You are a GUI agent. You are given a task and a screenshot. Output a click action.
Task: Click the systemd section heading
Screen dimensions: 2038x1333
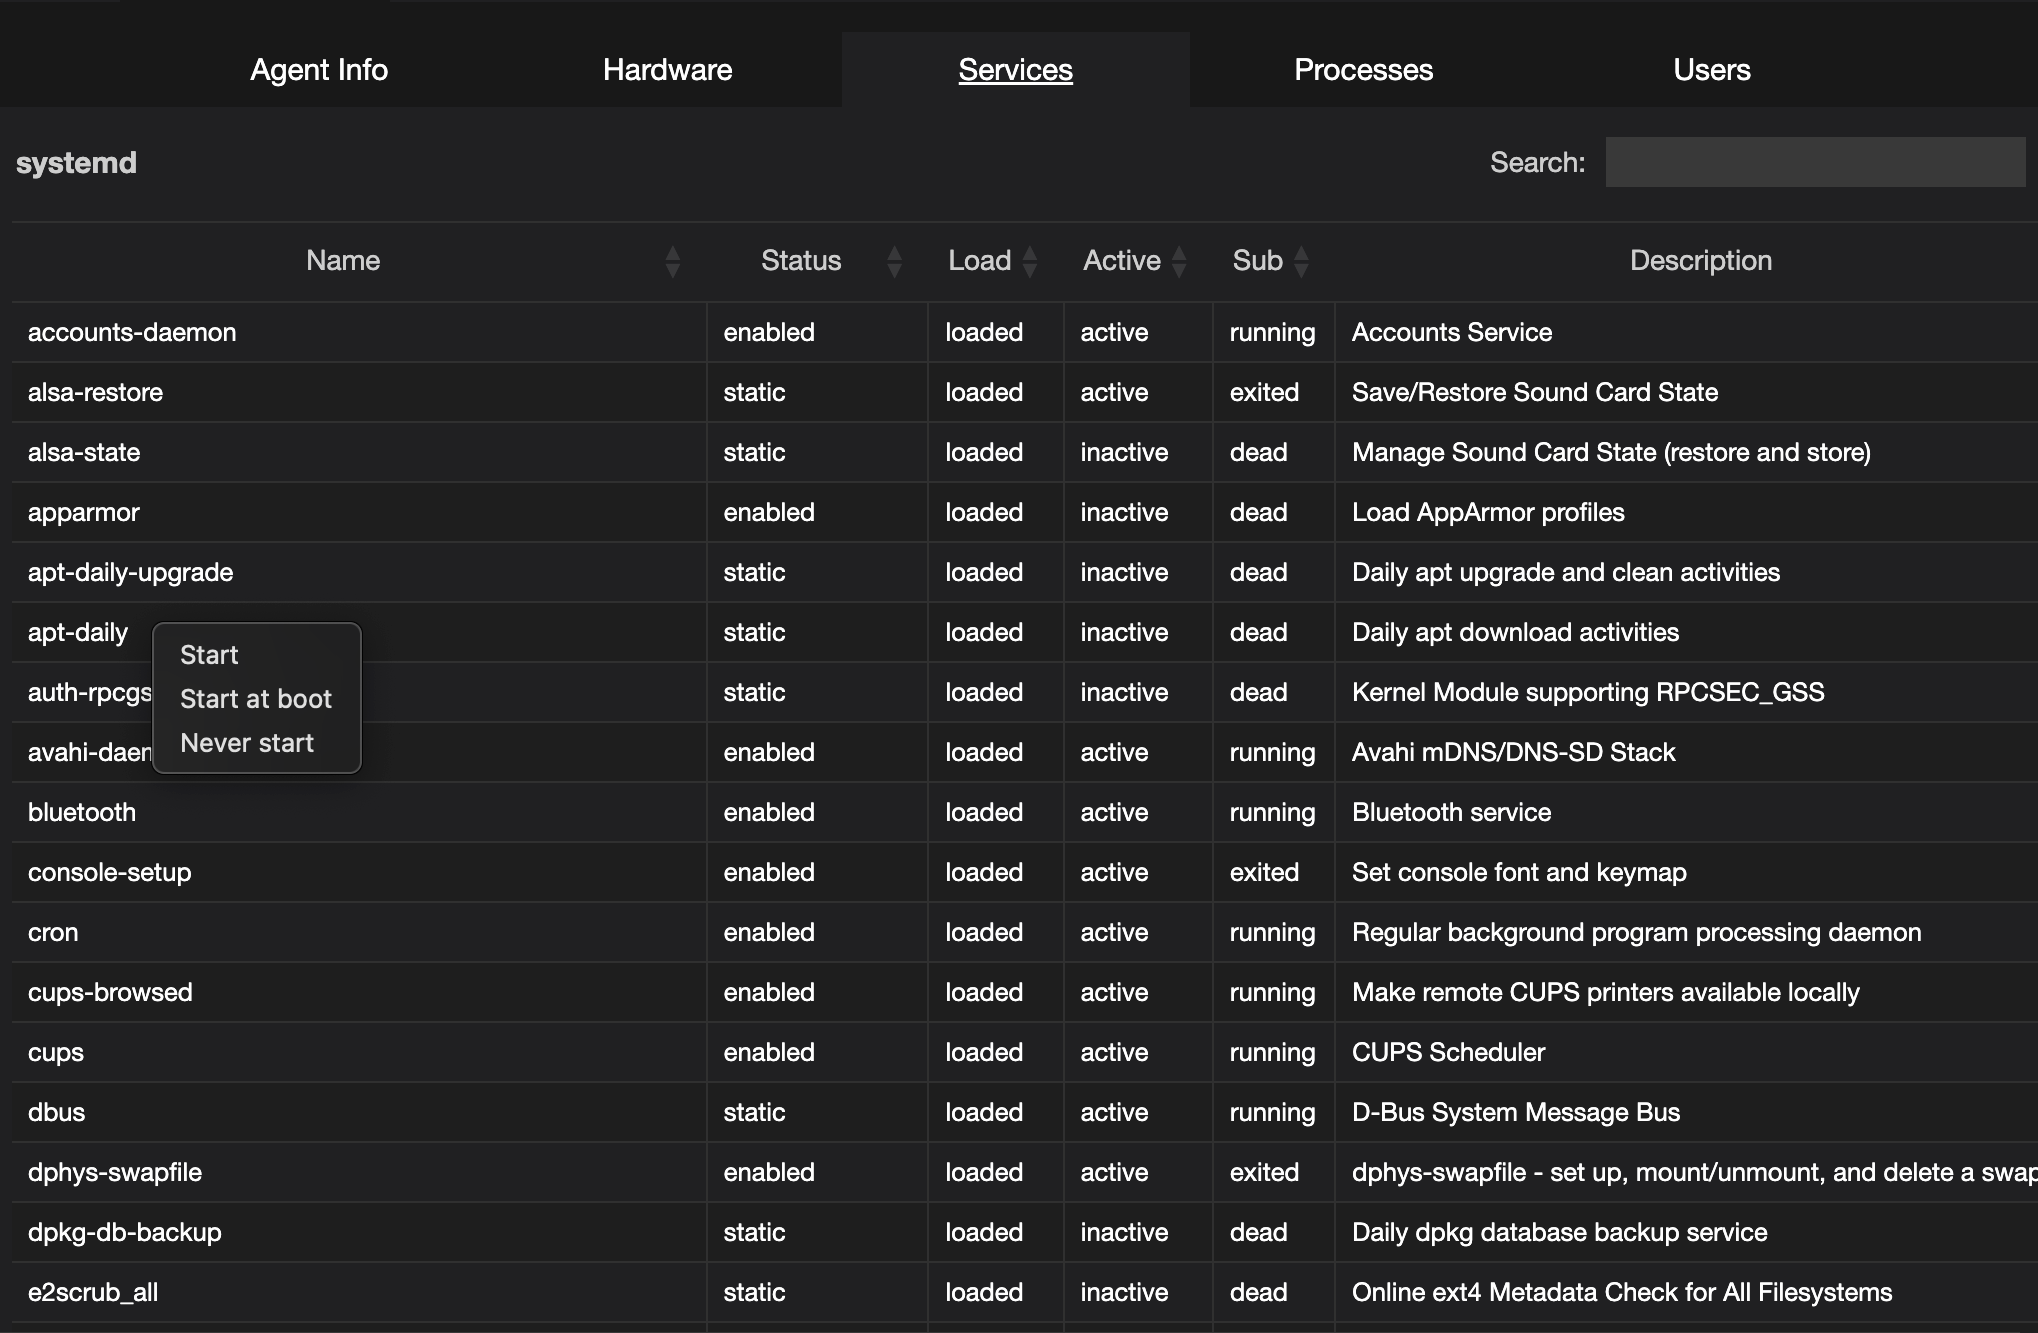pos(76,163)
